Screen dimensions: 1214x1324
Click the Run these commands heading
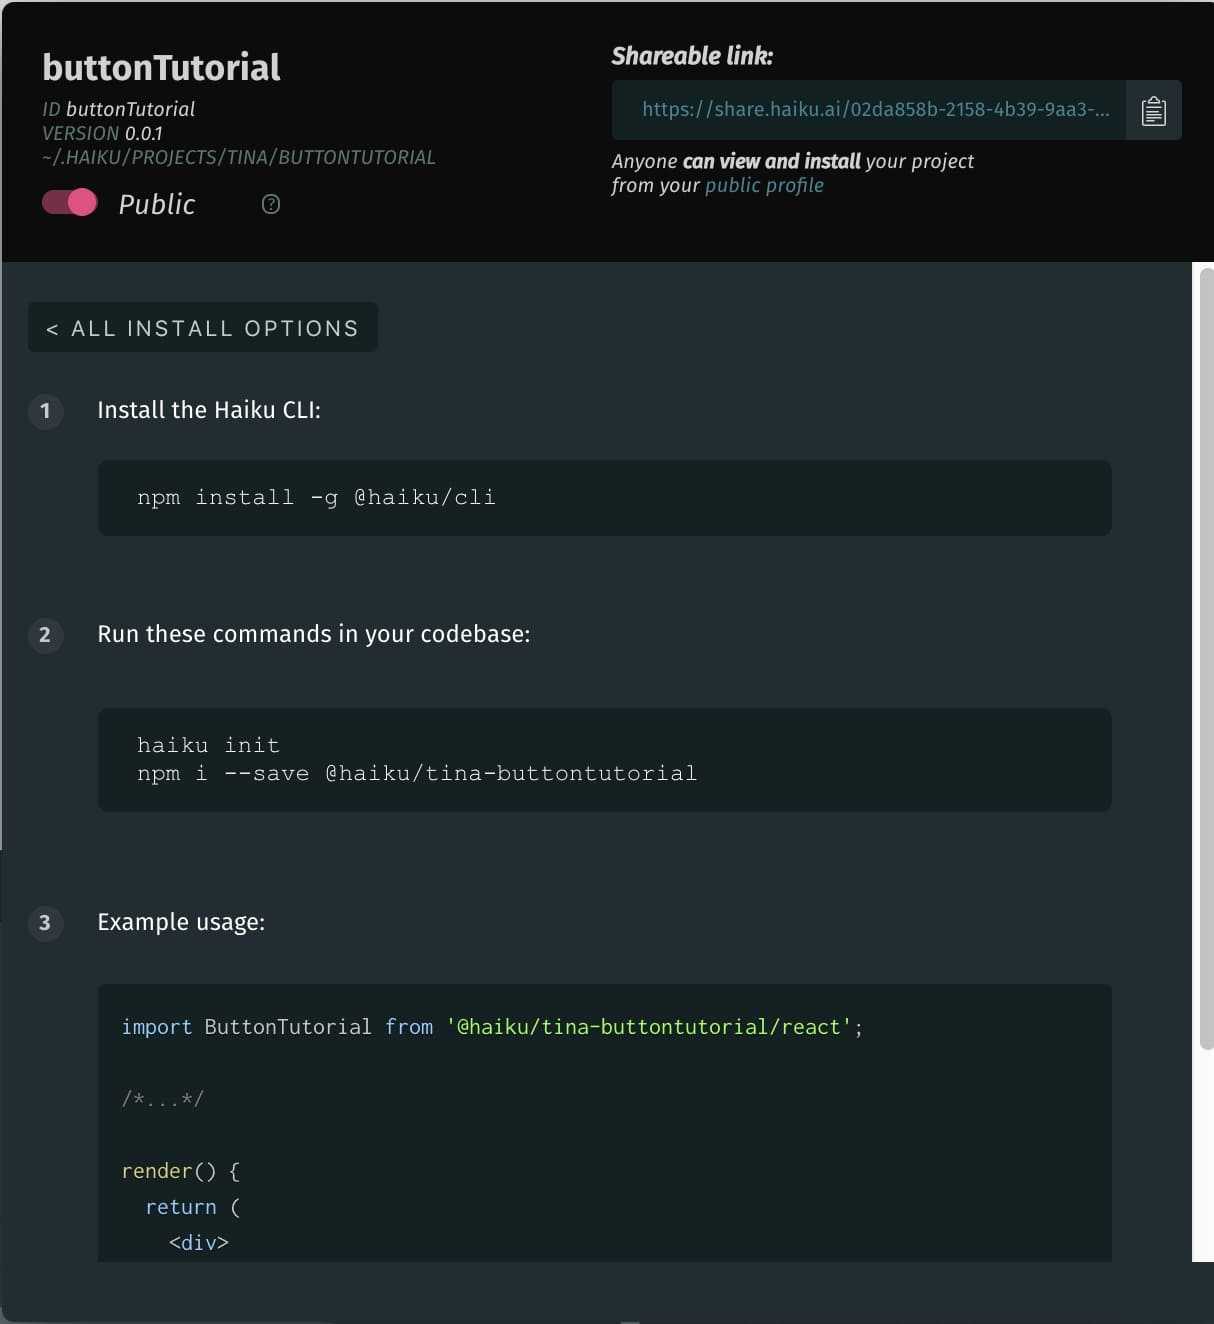click(314, 634)
